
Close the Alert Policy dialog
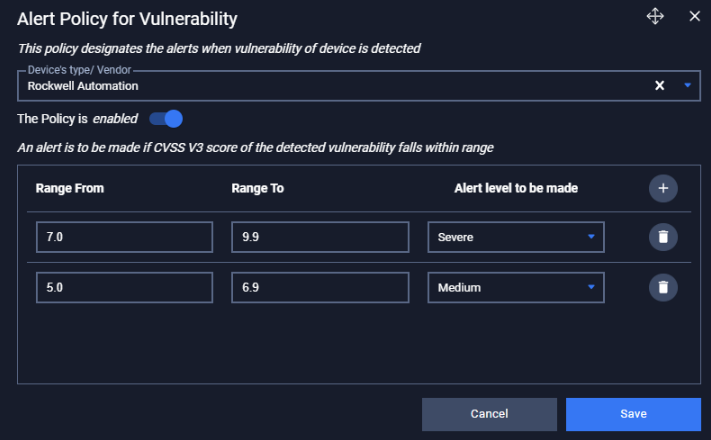(x=694, y=16)
